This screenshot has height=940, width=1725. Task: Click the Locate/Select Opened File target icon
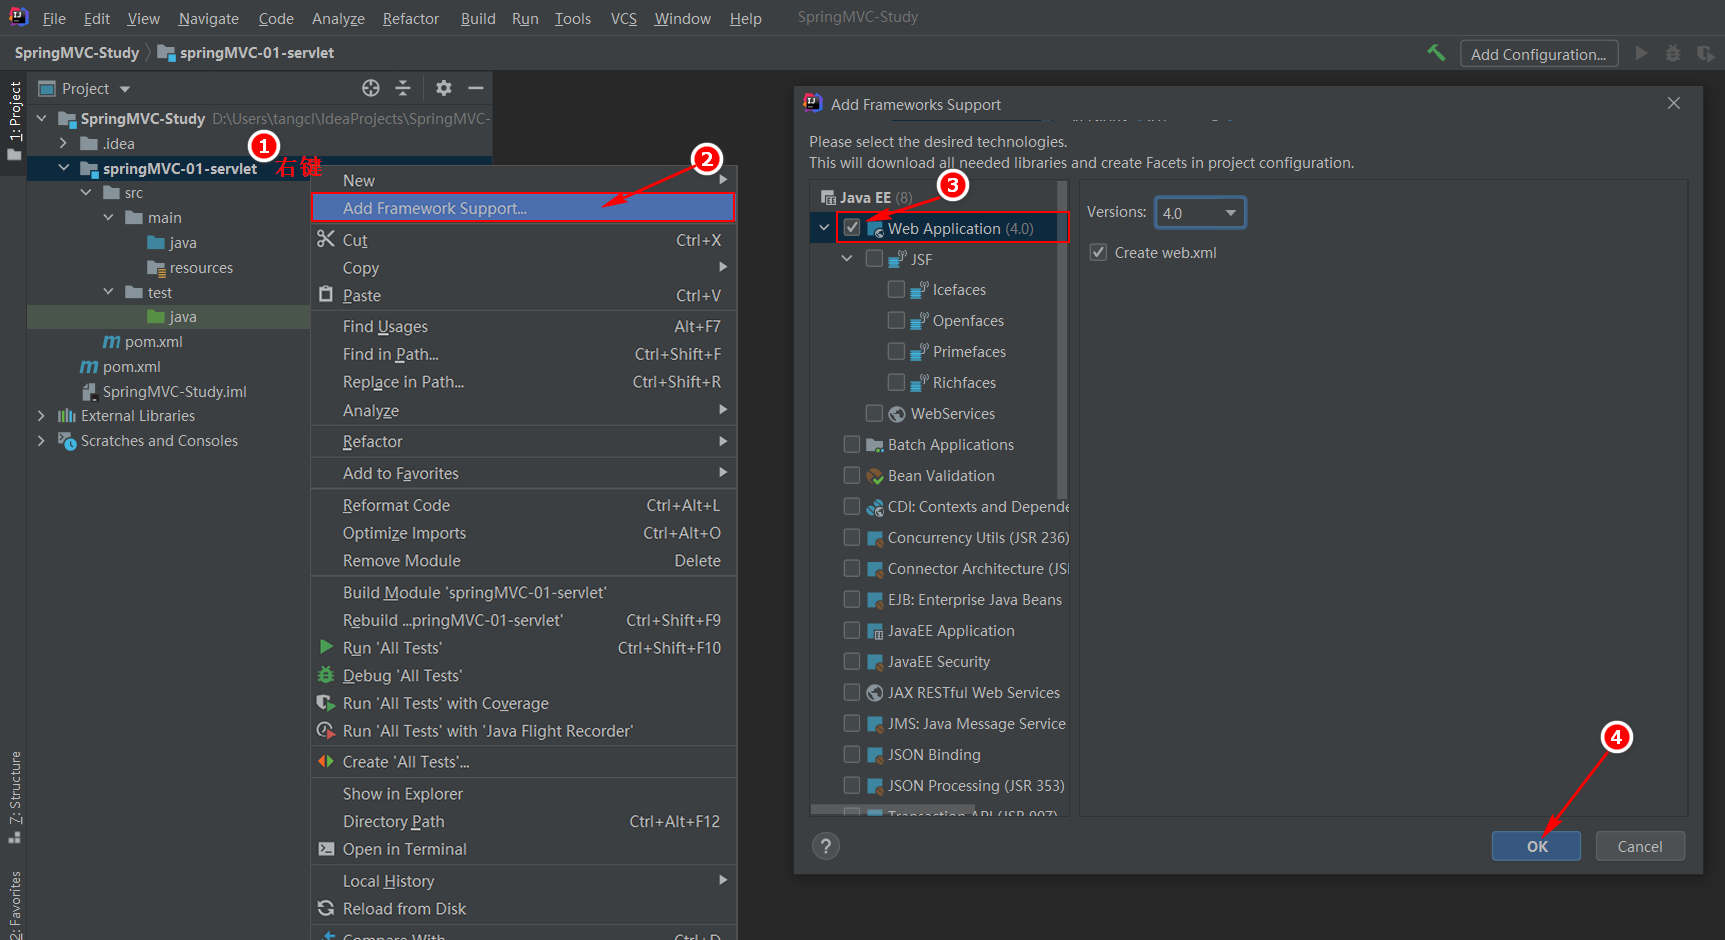(371, 88)
